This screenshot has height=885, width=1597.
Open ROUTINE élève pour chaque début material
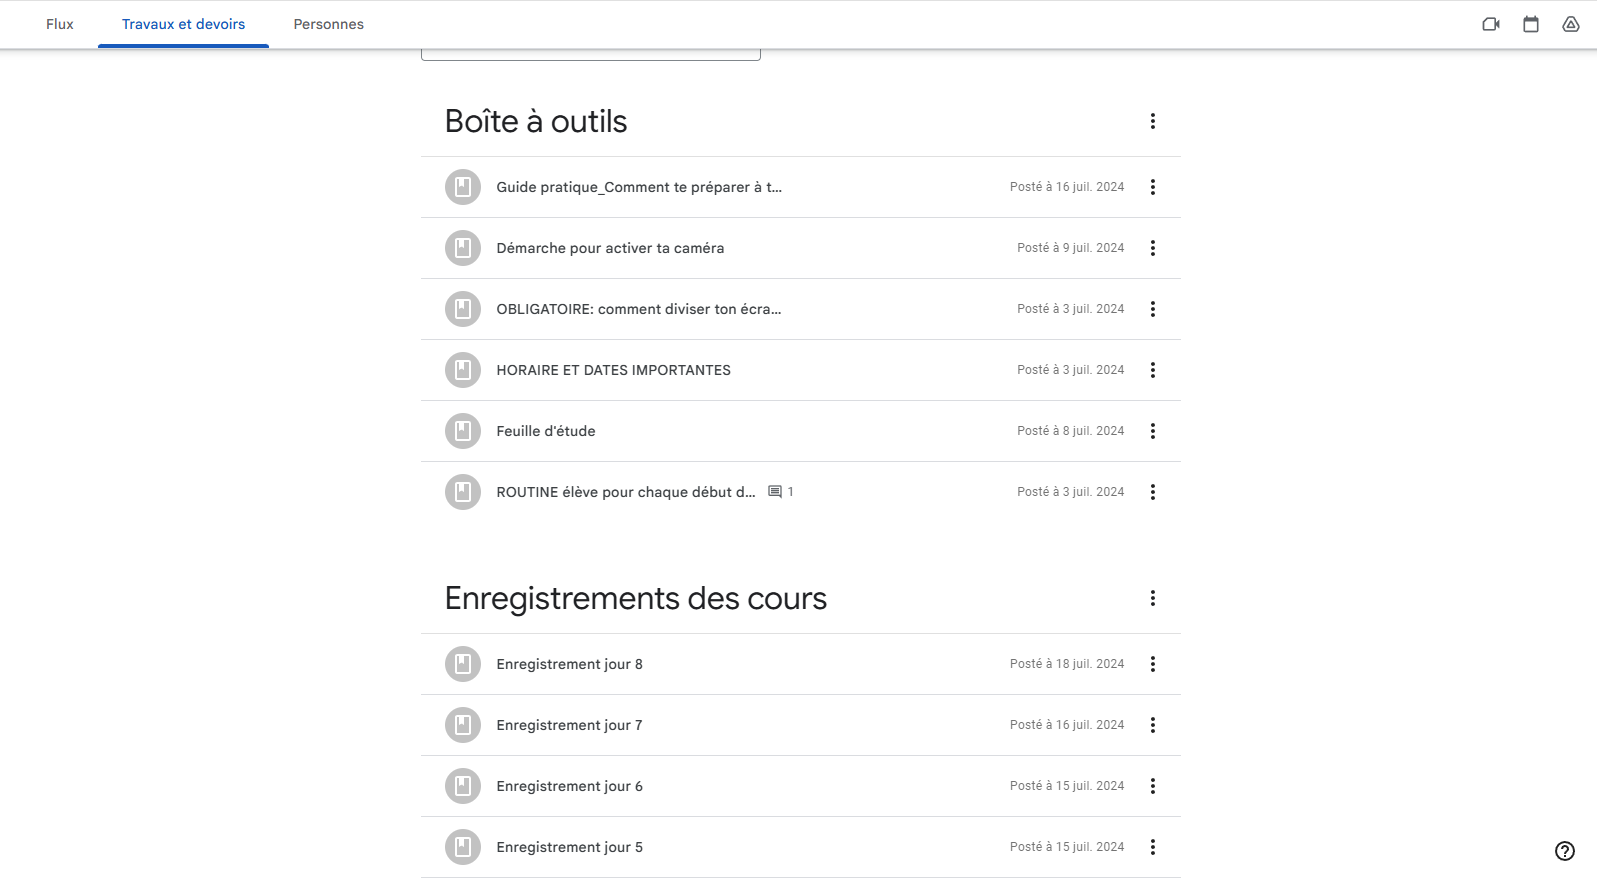pyautogui.click(x=626, y=492)
